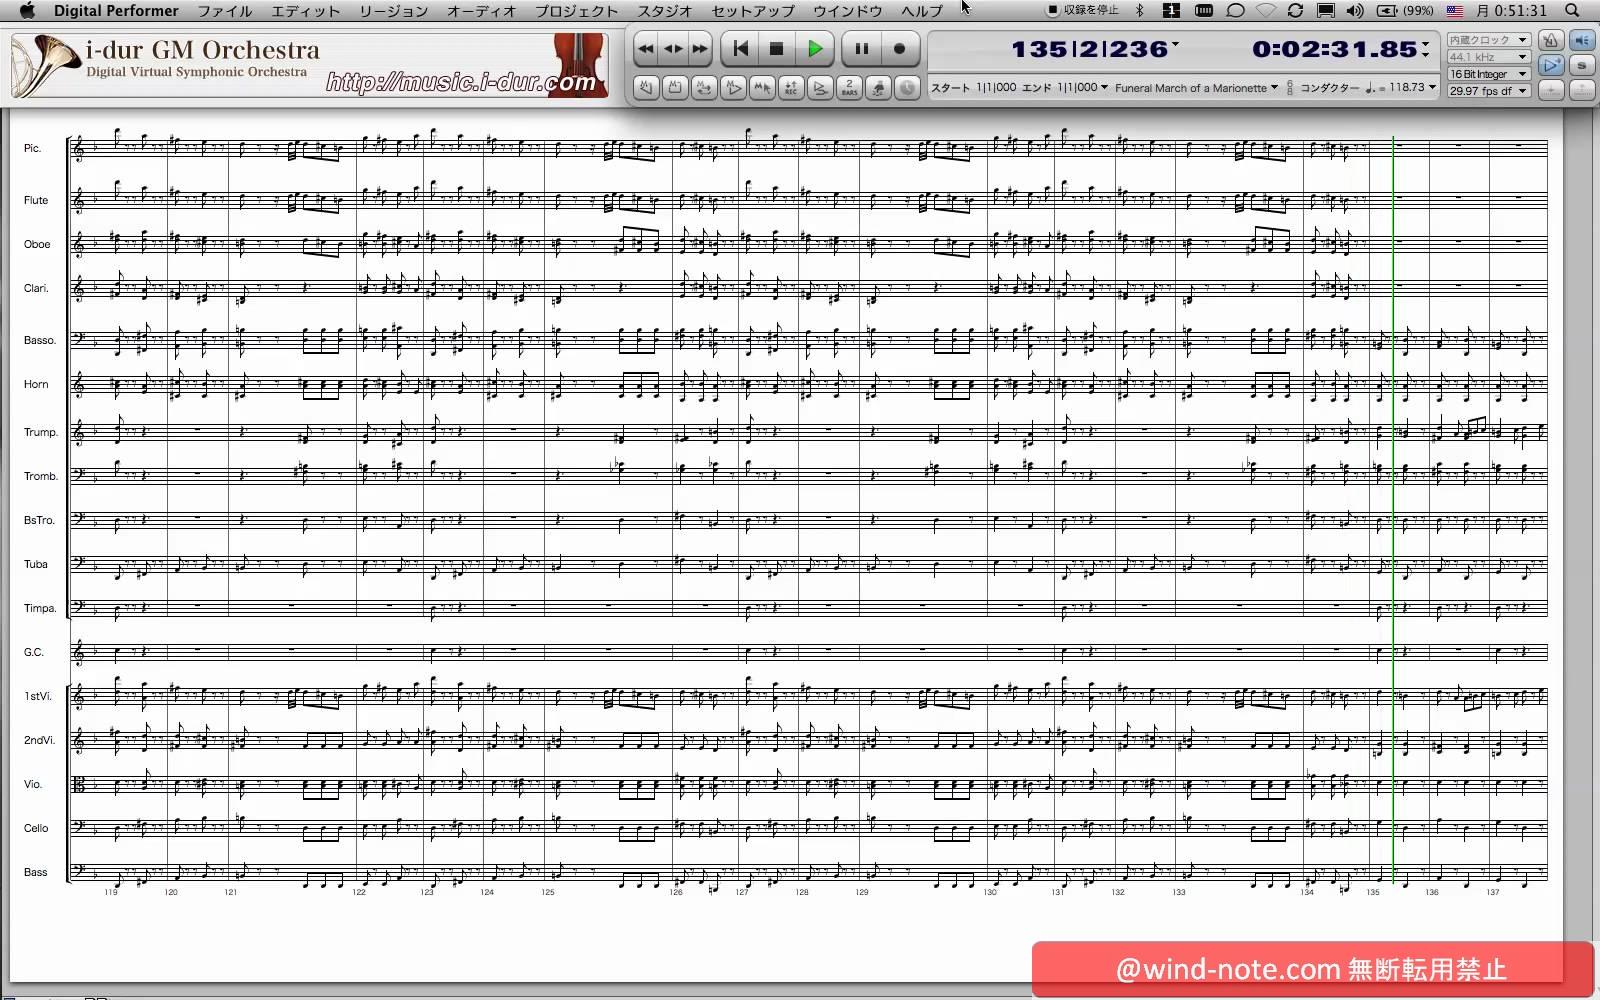1600x1000 pixels.
Task: Click 収録を停止 in the menu bar
Action: [x=1083, y=10]
